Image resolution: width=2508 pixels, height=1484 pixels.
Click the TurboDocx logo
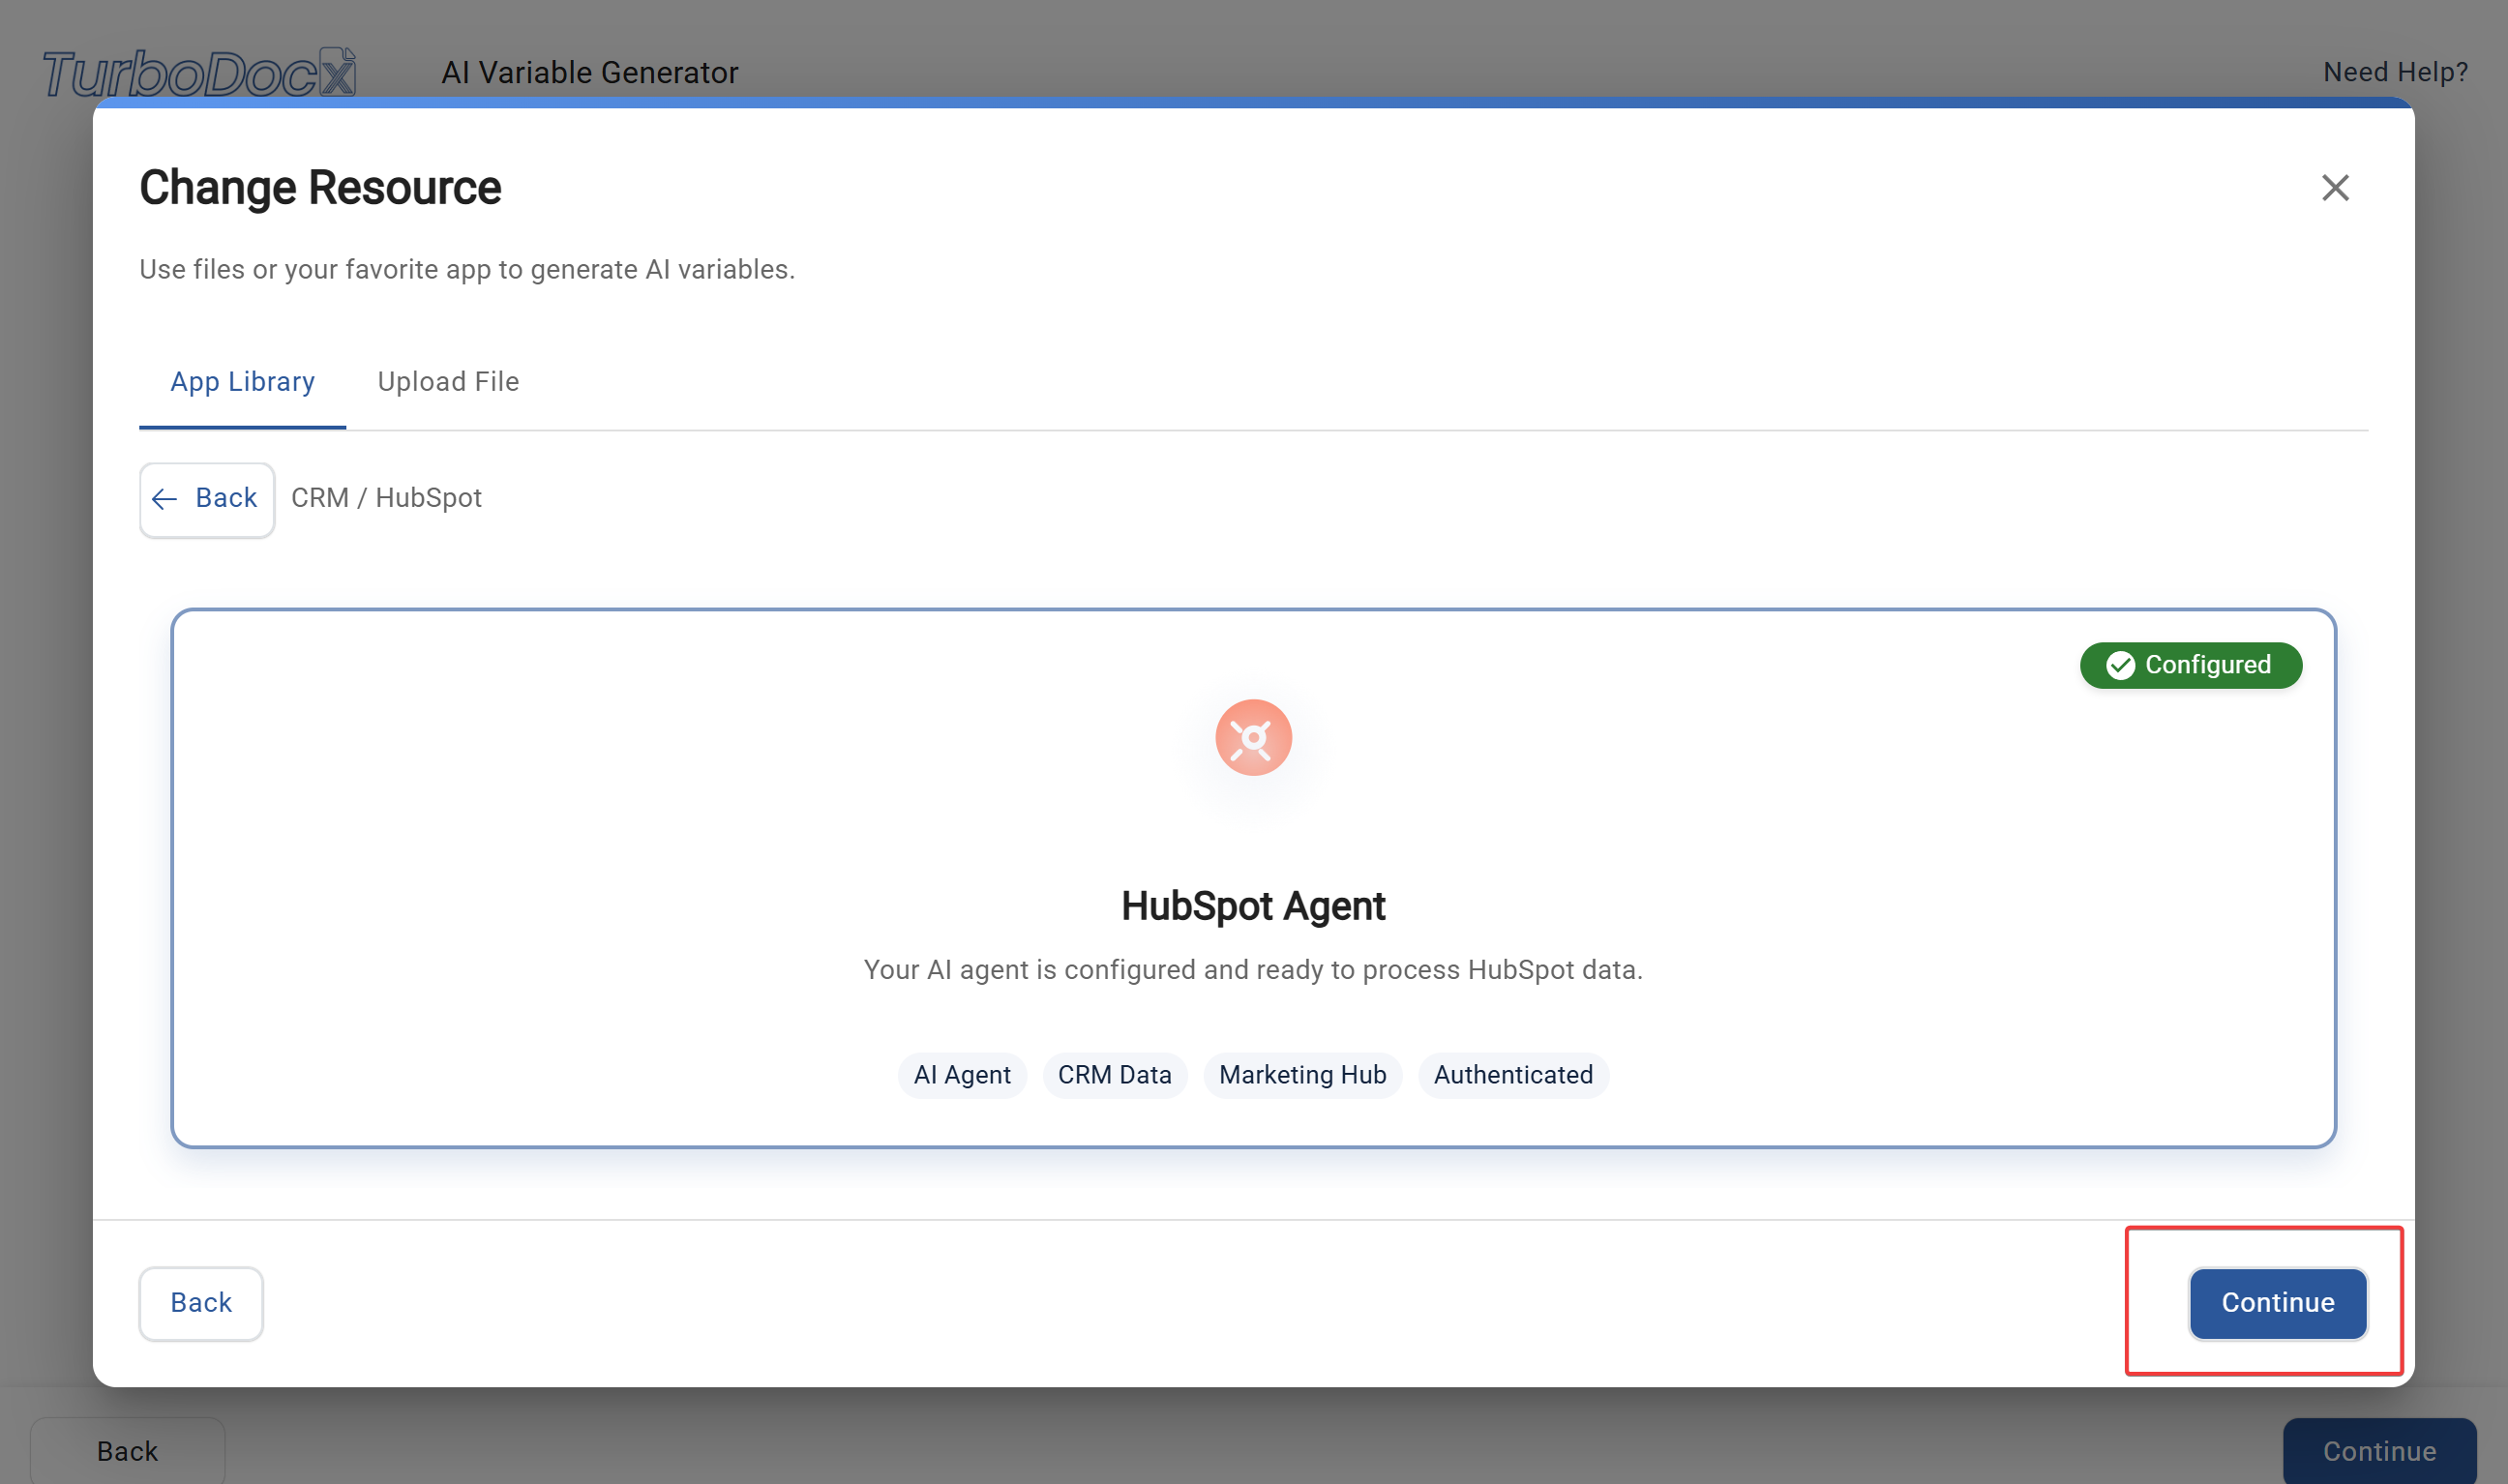tap(199, 73)
